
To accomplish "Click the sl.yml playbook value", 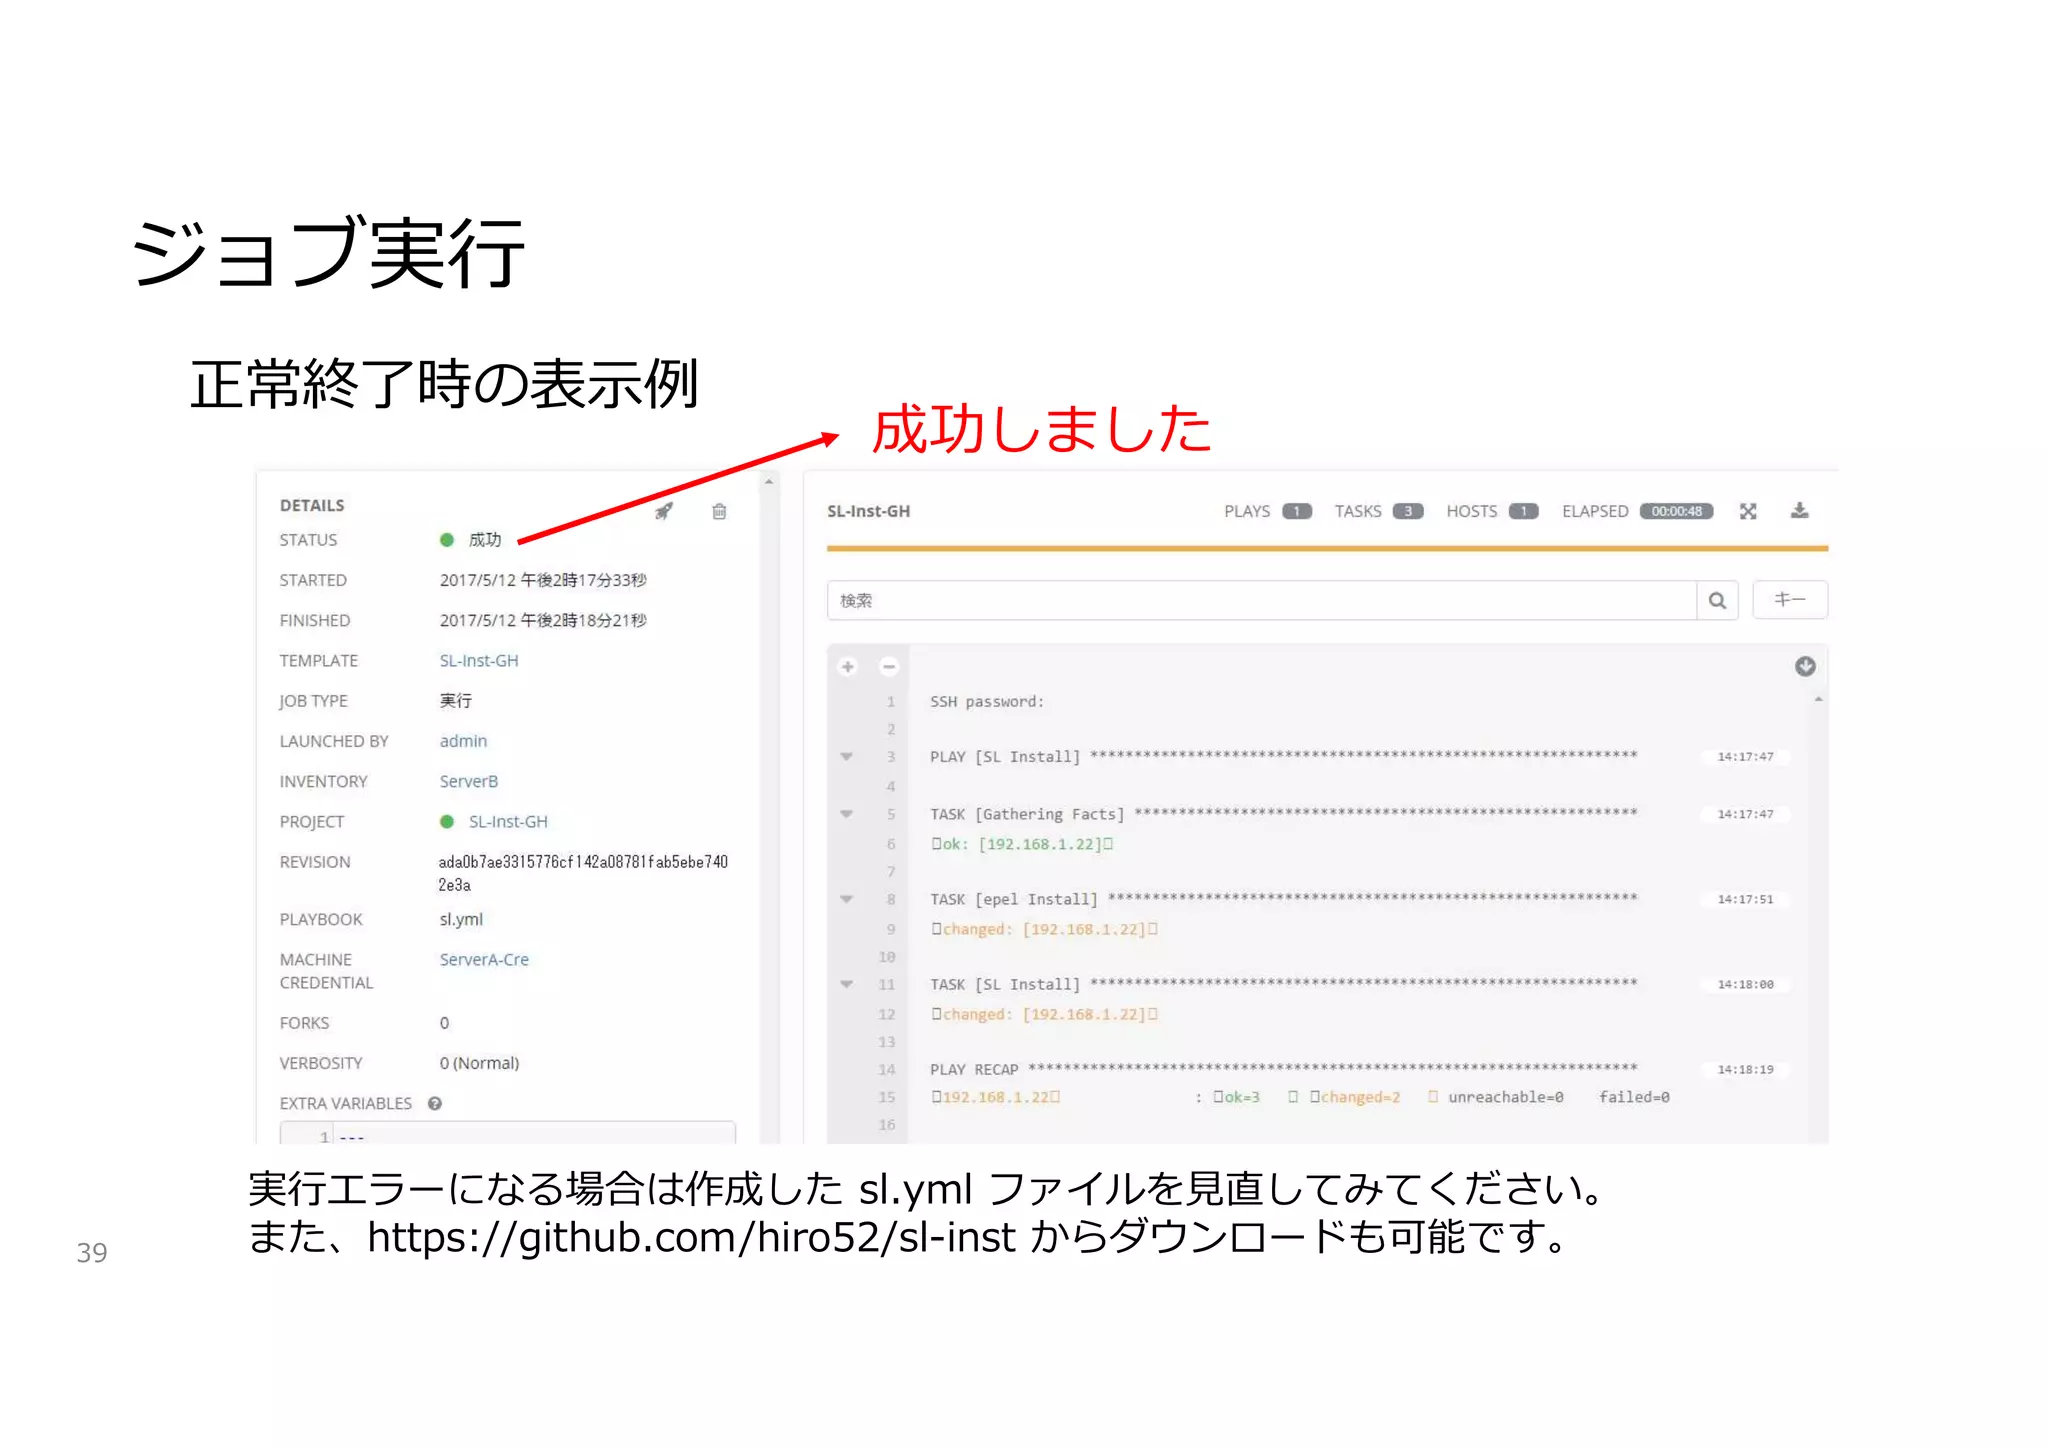I will coord(461,920).
